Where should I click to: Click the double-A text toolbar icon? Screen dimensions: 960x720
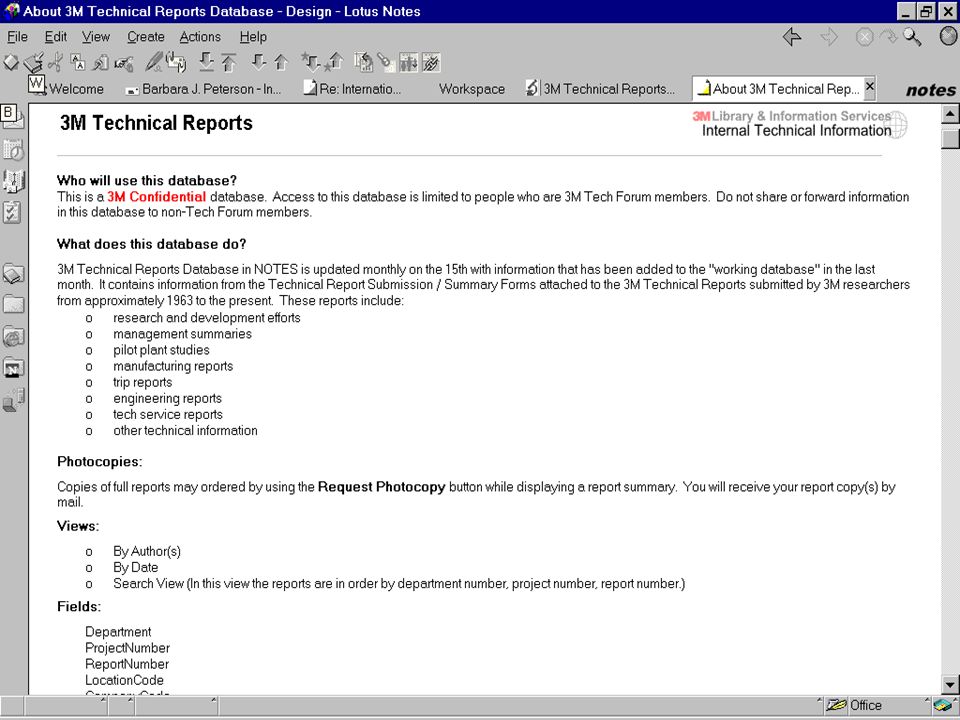coord(78,62)
